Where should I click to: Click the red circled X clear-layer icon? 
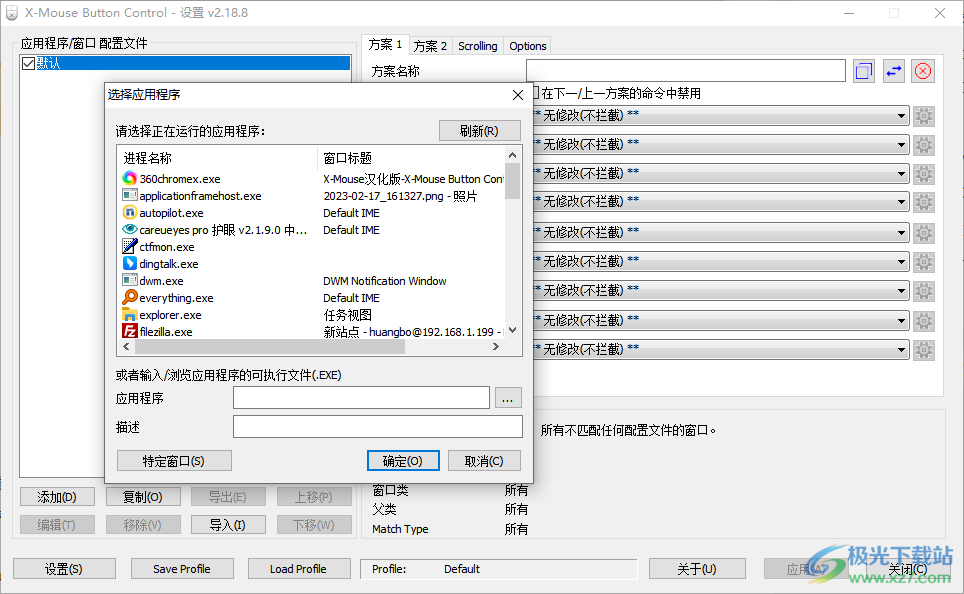point(923,71)
